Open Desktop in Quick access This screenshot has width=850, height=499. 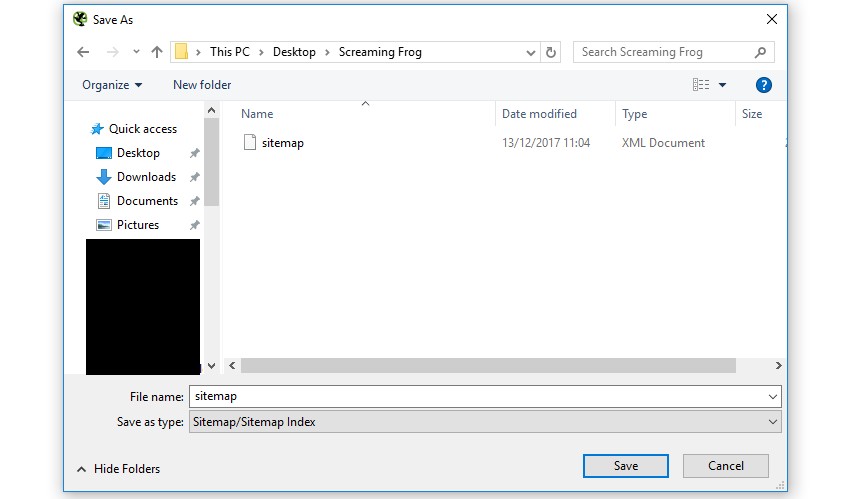(x=138, y=153)
